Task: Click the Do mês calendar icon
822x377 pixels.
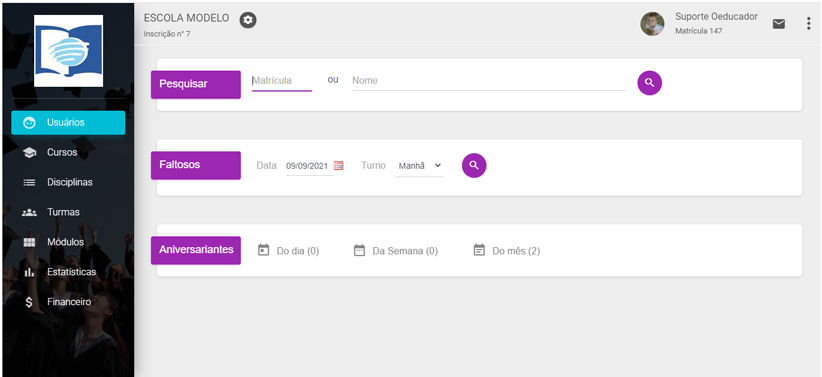Action: [x=479, y=250]
